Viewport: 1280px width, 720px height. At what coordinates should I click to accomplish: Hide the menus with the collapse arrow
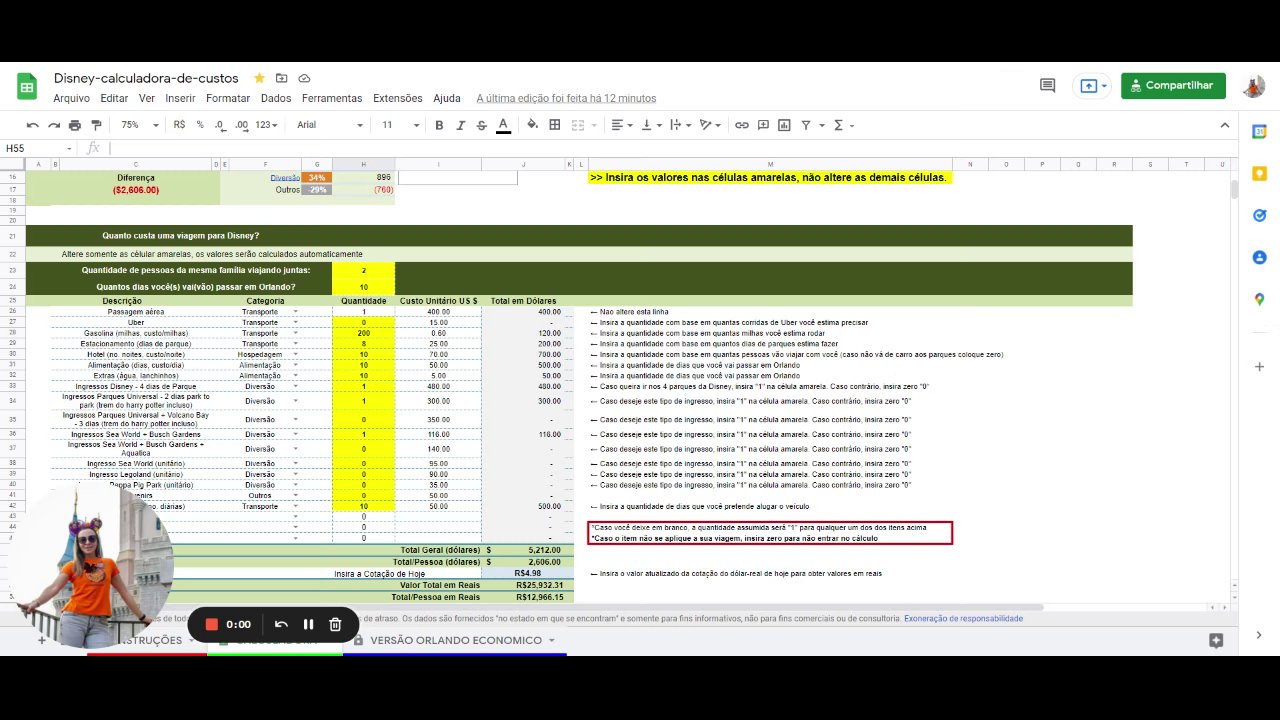coord(1225,125)
